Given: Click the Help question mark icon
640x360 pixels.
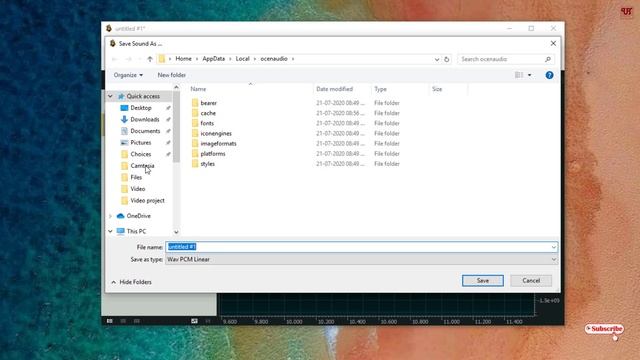Looking at the screenshot, I should (549, 75).
